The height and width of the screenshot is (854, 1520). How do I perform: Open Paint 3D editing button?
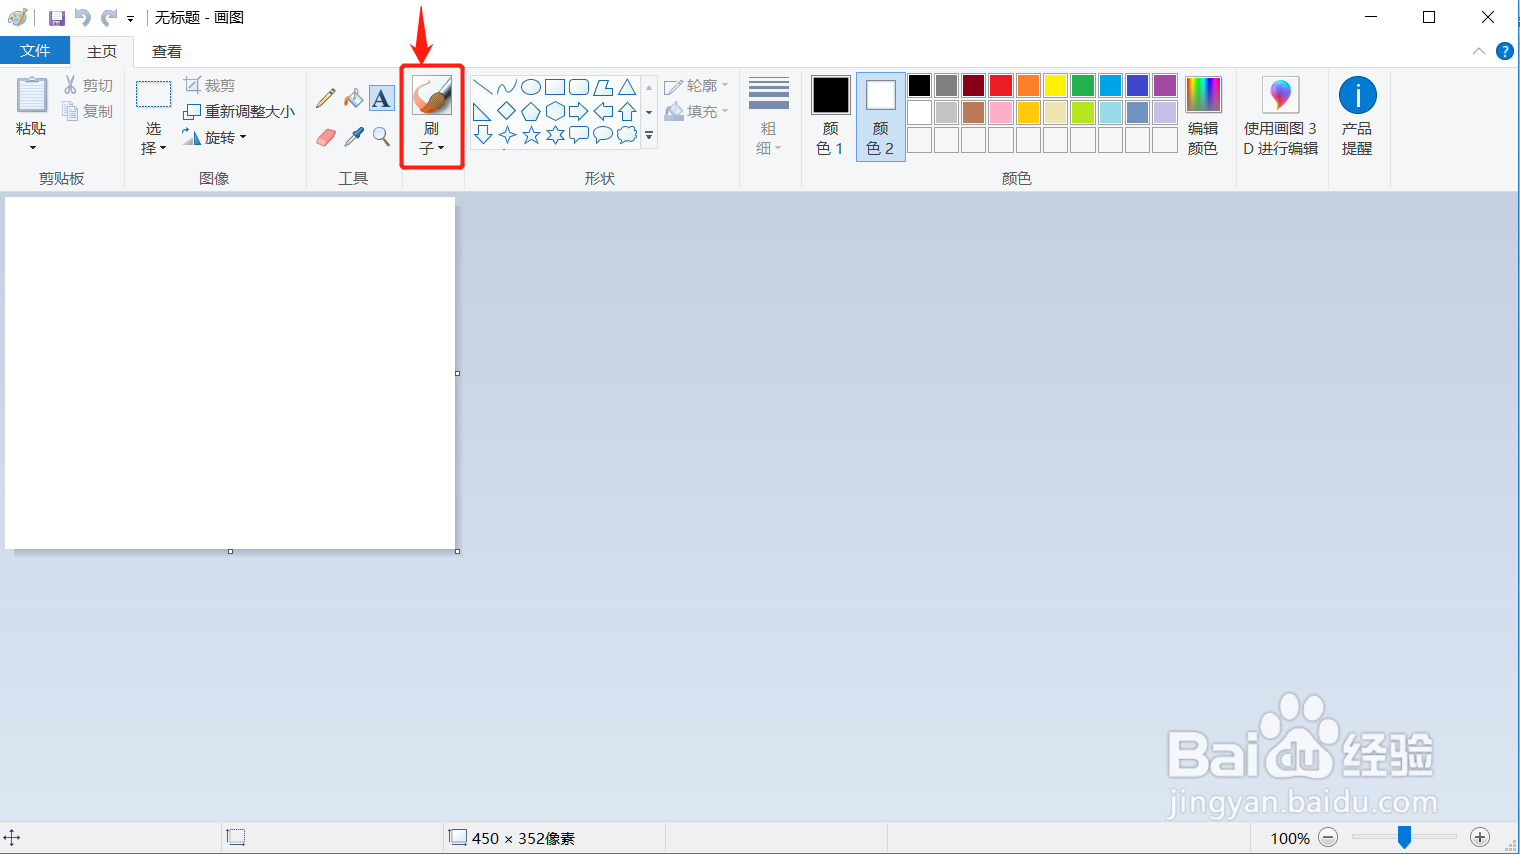click(1281, 116)
